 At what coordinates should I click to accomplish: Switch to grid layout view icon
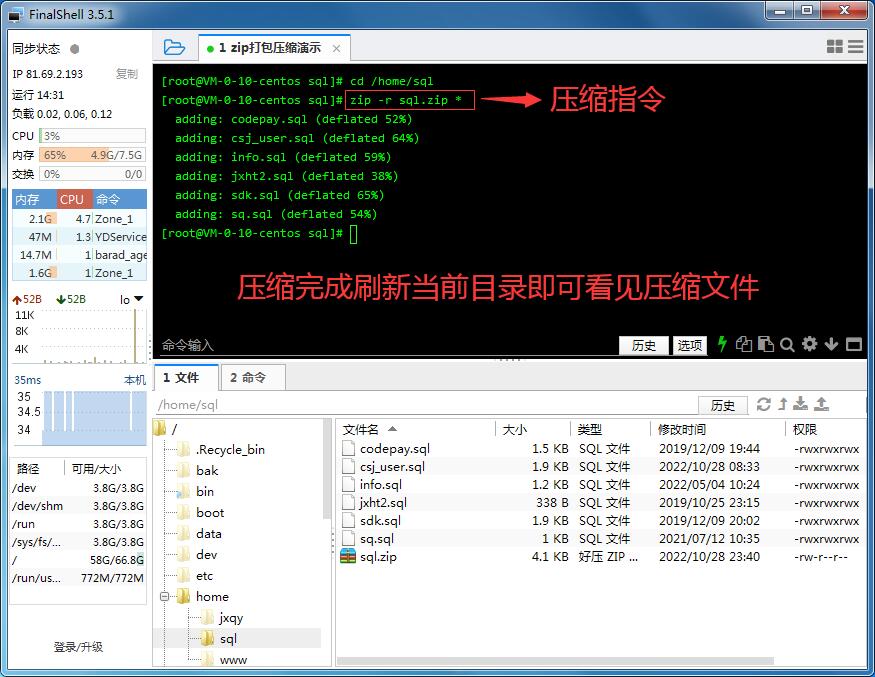tap(834, 46)
